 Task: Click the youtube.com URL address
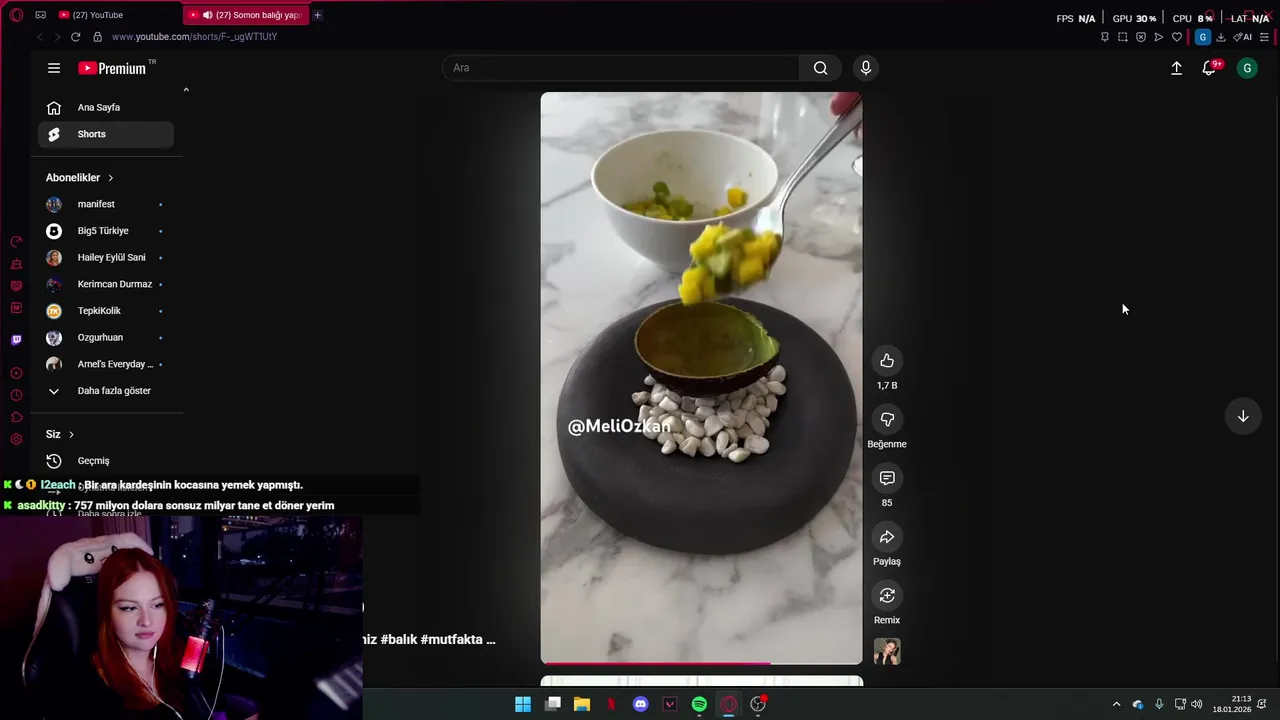tap(194, 37)
